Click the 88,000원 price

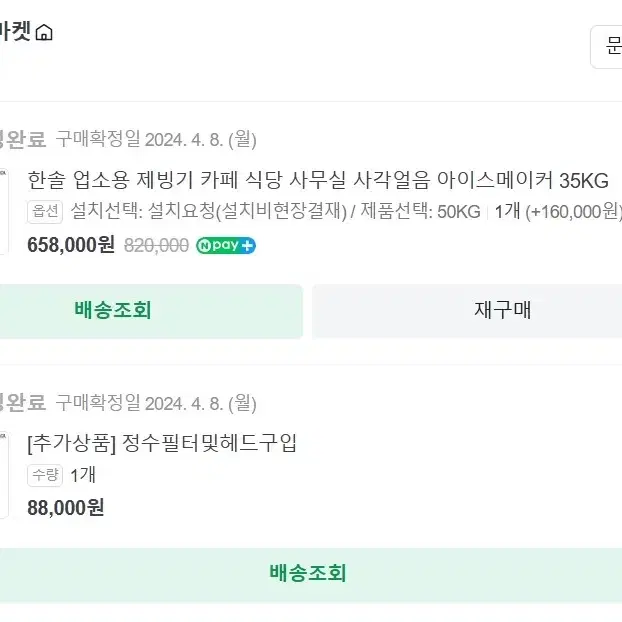[66, 508]
